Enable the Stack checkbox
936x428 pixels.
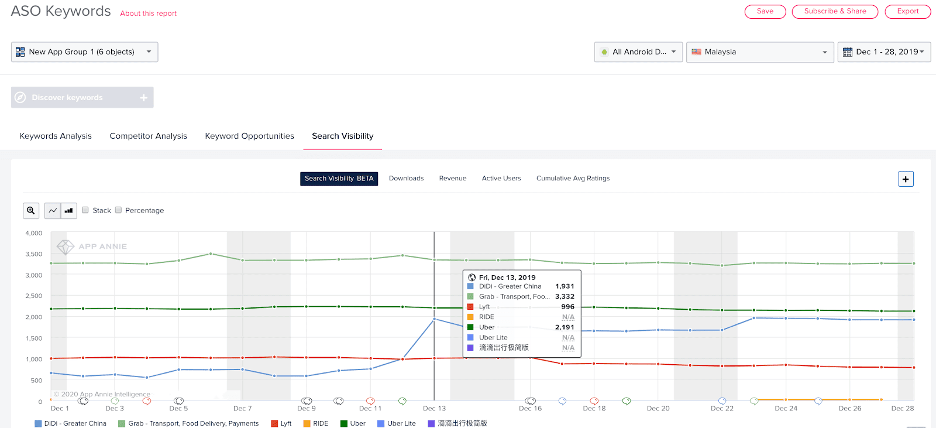tap(86, 210)
